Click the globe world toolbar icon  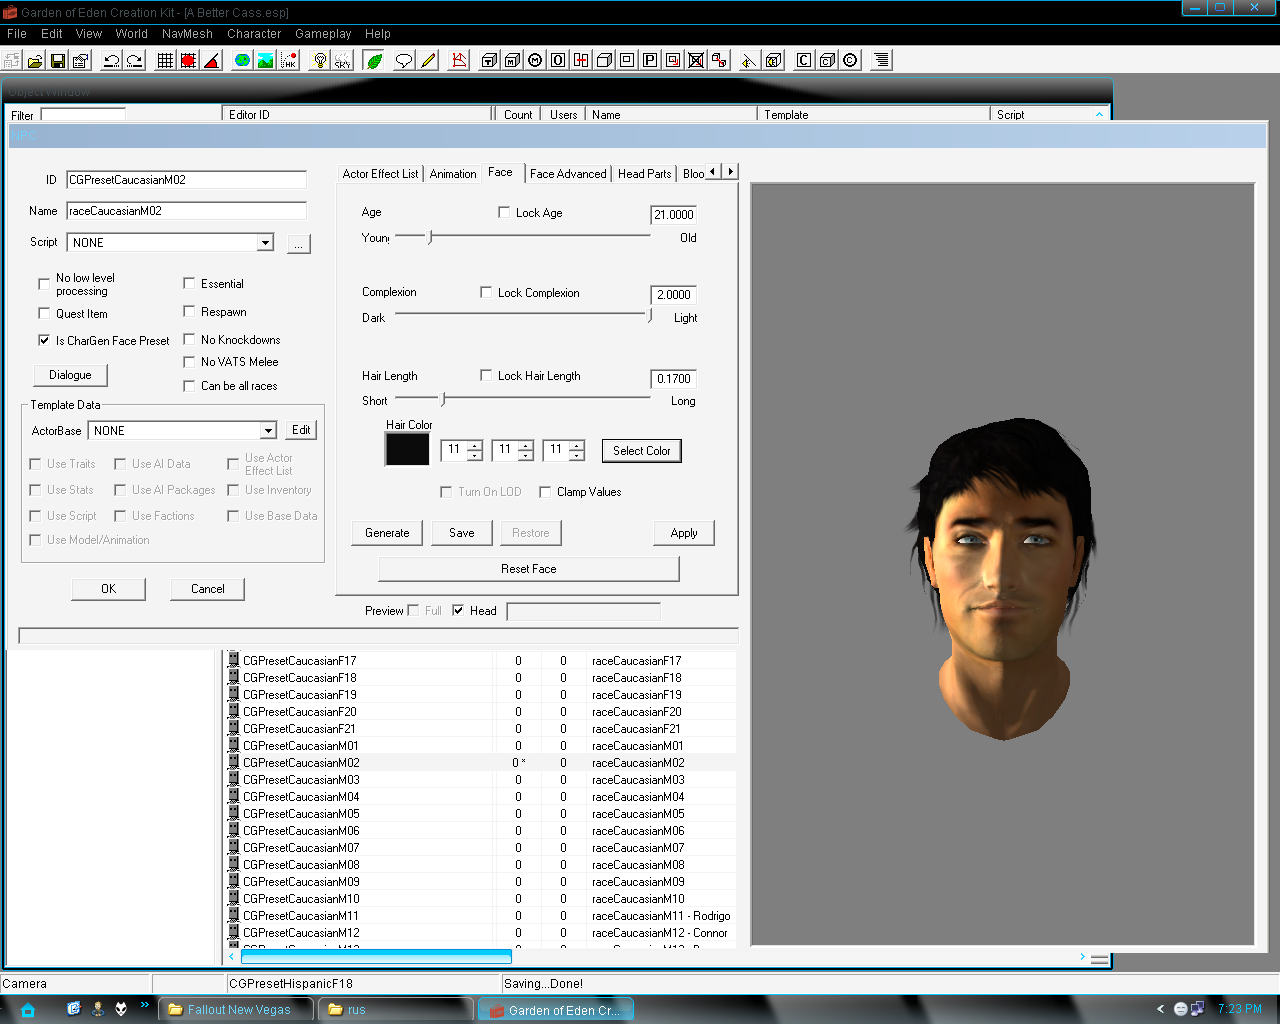pos(242,61)
